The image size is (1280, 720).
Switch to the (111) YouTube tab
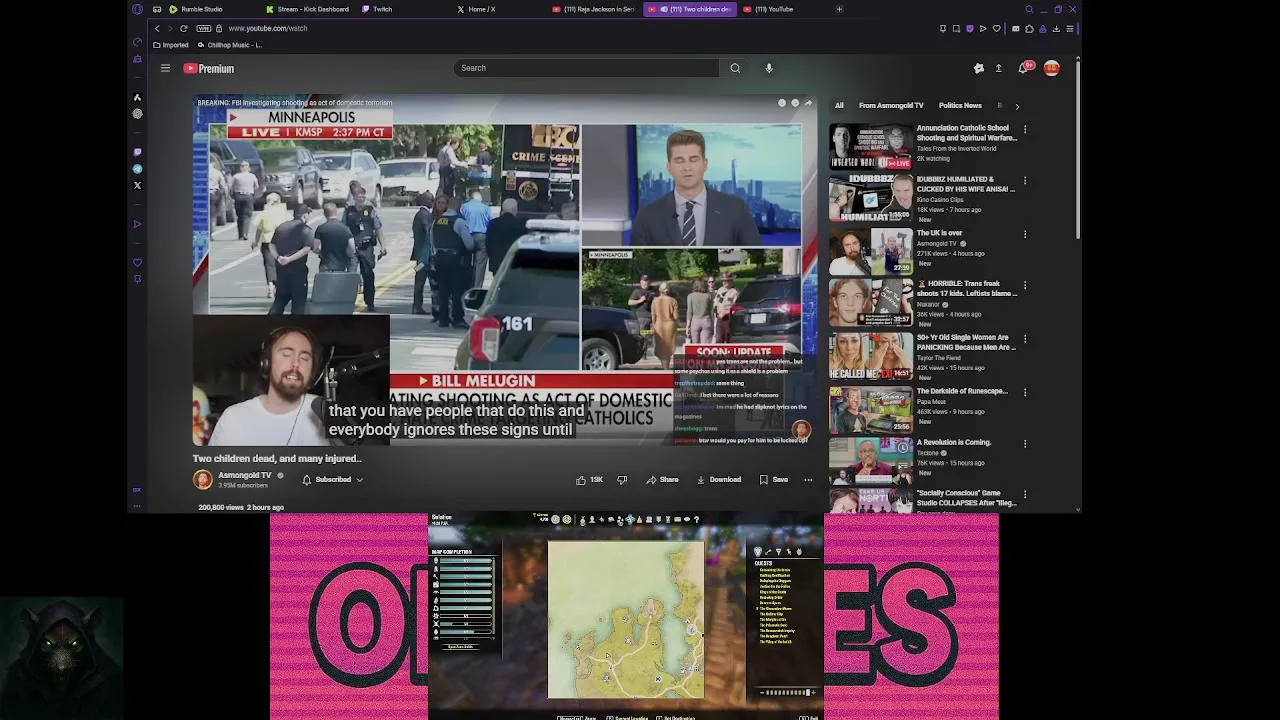[768, 9]
